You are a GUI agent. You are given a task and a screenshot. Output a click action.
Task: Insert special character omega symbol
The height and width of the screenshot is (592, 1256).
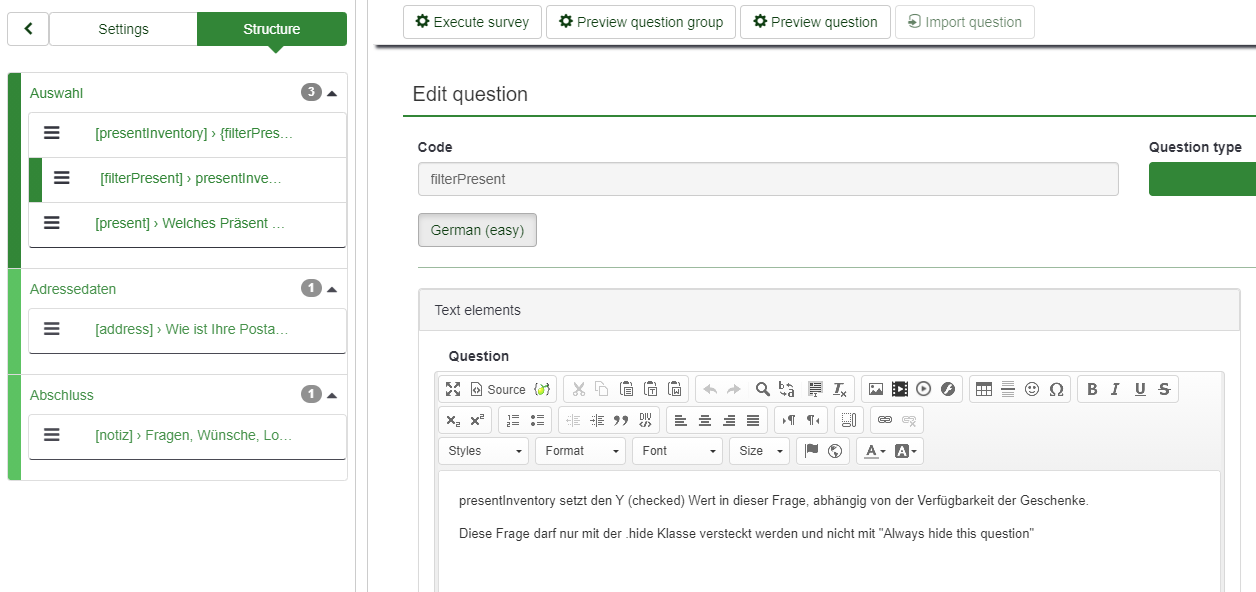(1056, 389)
